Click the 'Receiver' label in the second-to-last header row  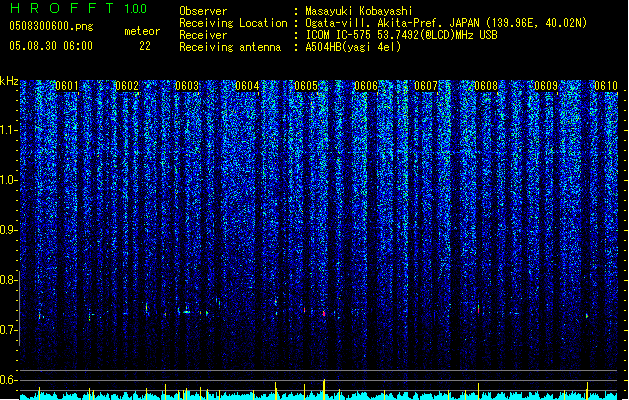point(203,35)
